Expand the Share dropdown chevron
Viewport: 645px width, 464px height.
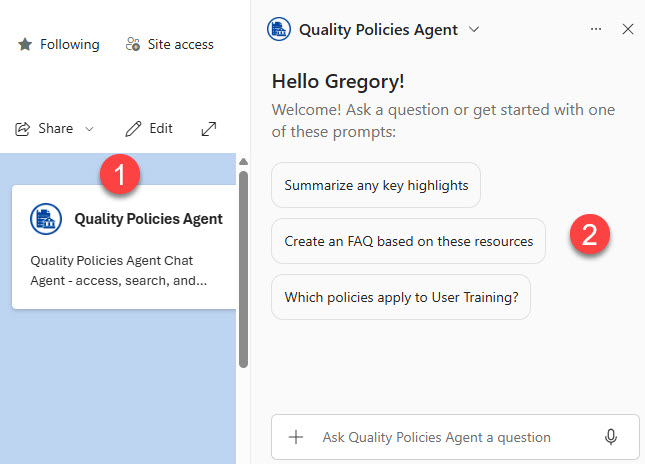point(89,129)
